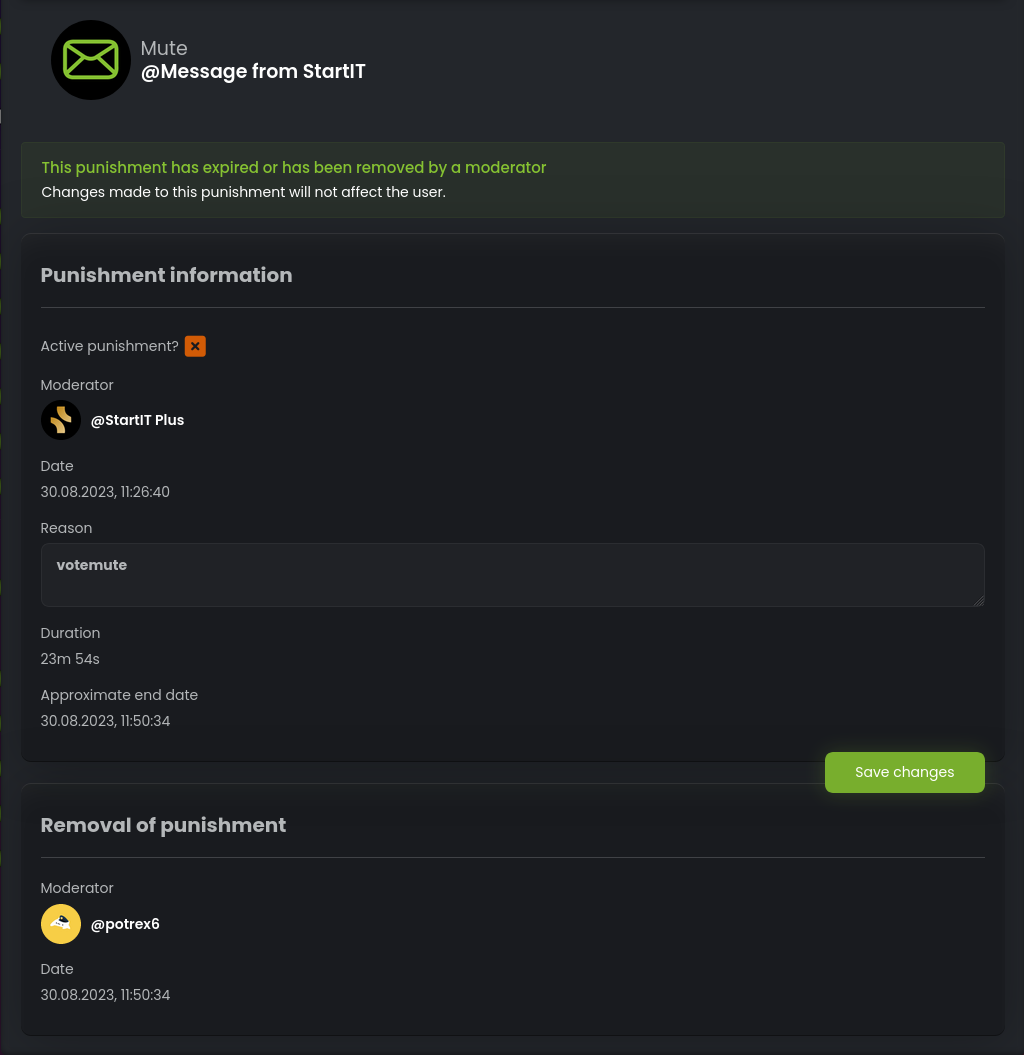
Task: Click the @potrex6 moderator avatar
Action: coord(60,924)
